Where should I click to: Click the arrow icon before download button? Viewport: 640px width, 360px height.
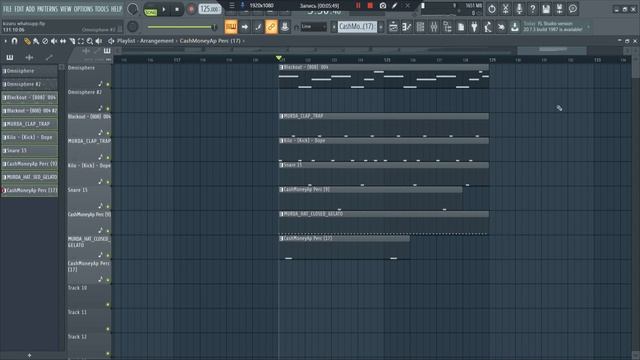(501, 27)
